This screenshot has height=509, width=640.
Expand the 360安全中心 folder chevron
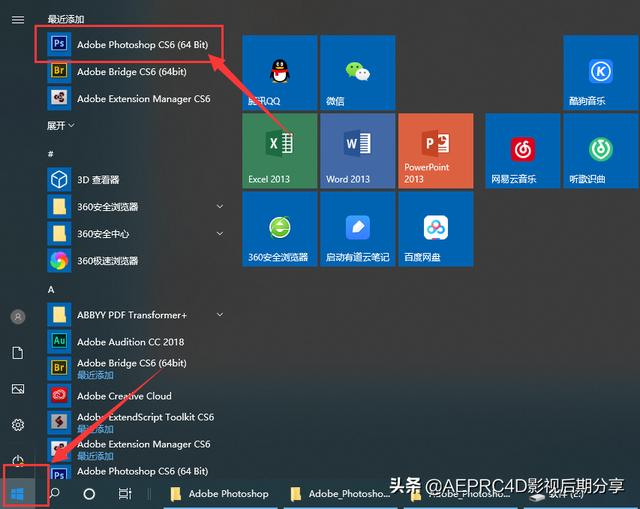tap(220, 234)
